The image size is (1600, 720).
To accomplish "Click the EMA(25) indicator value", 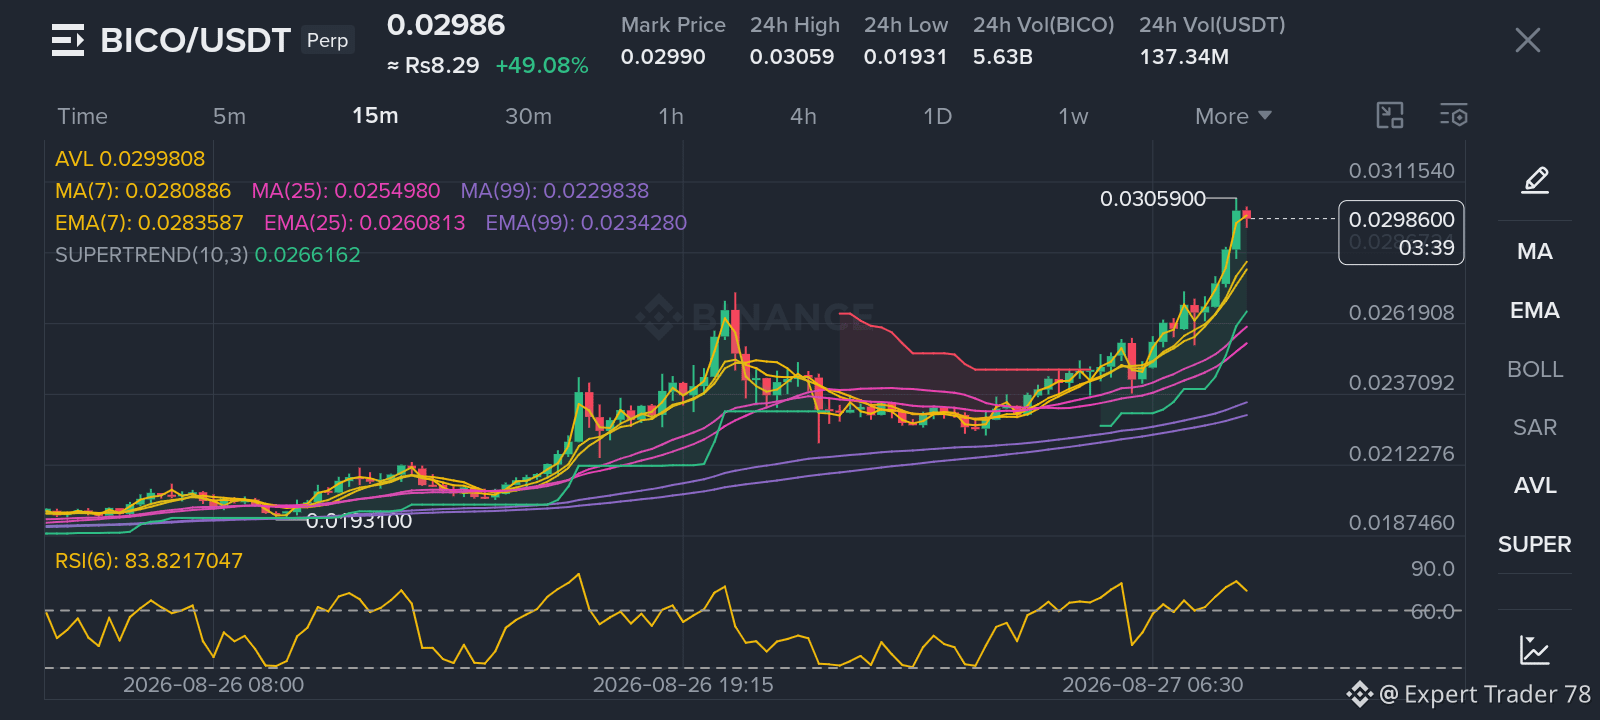I will point(365,223).
